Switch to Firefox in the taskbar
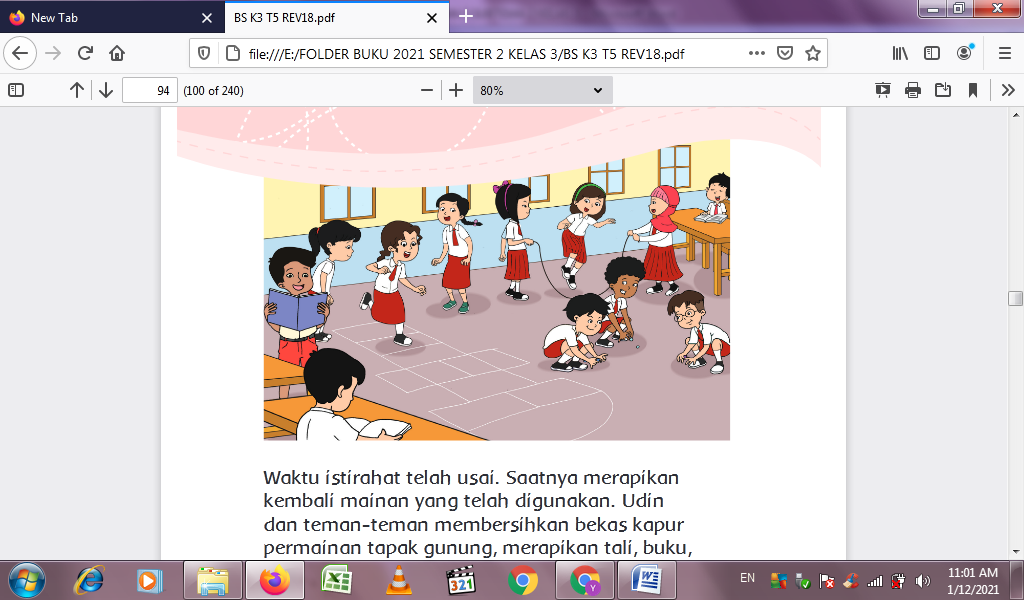Screen dimensions: 1024x600 [x=274, y=580]
